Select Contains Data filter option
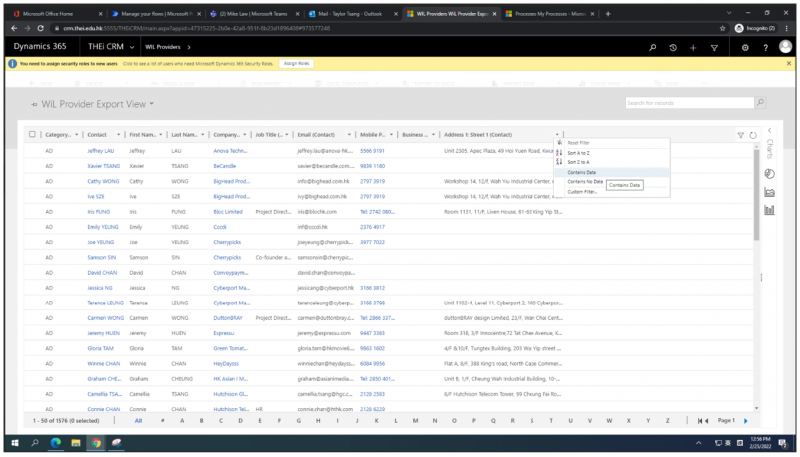The image size is (800, 457). (x=581, y=172)
